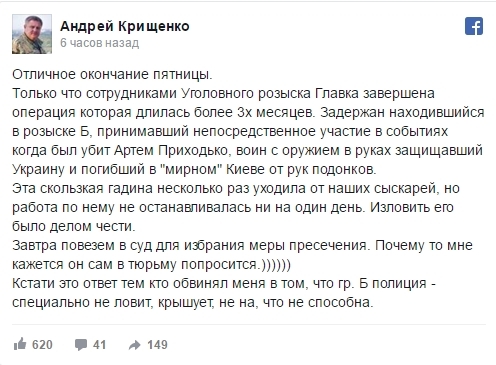Screen dimensions: 496x365
Task: View the 41 comments count
Action: point(99,345)
